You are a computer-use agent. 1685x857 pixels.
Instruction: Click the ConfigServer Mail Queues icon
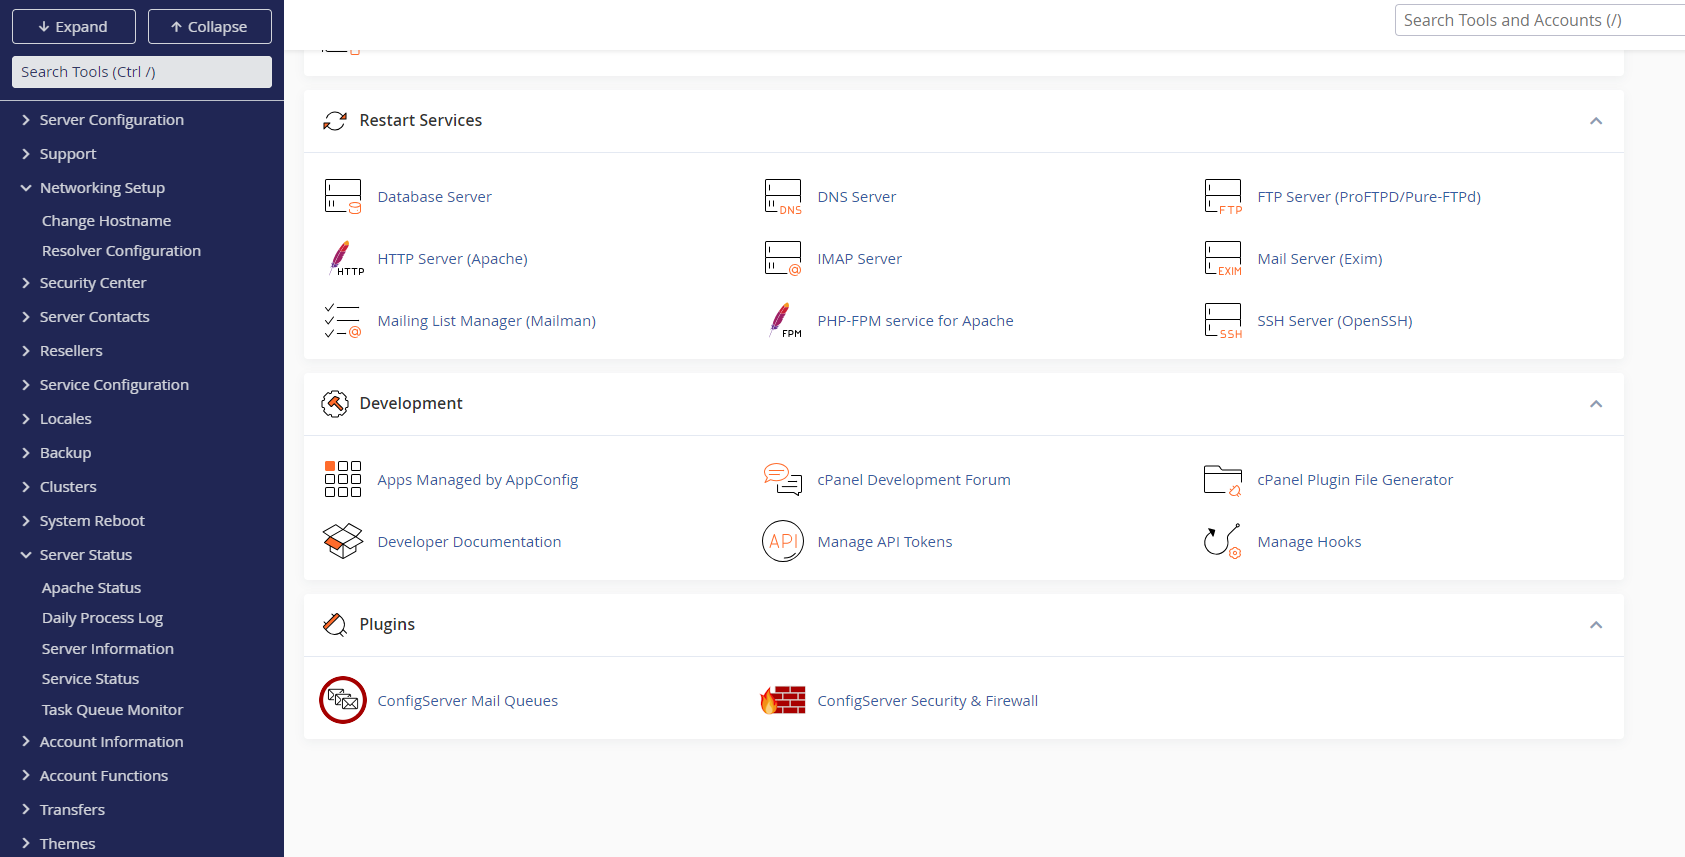343,700
